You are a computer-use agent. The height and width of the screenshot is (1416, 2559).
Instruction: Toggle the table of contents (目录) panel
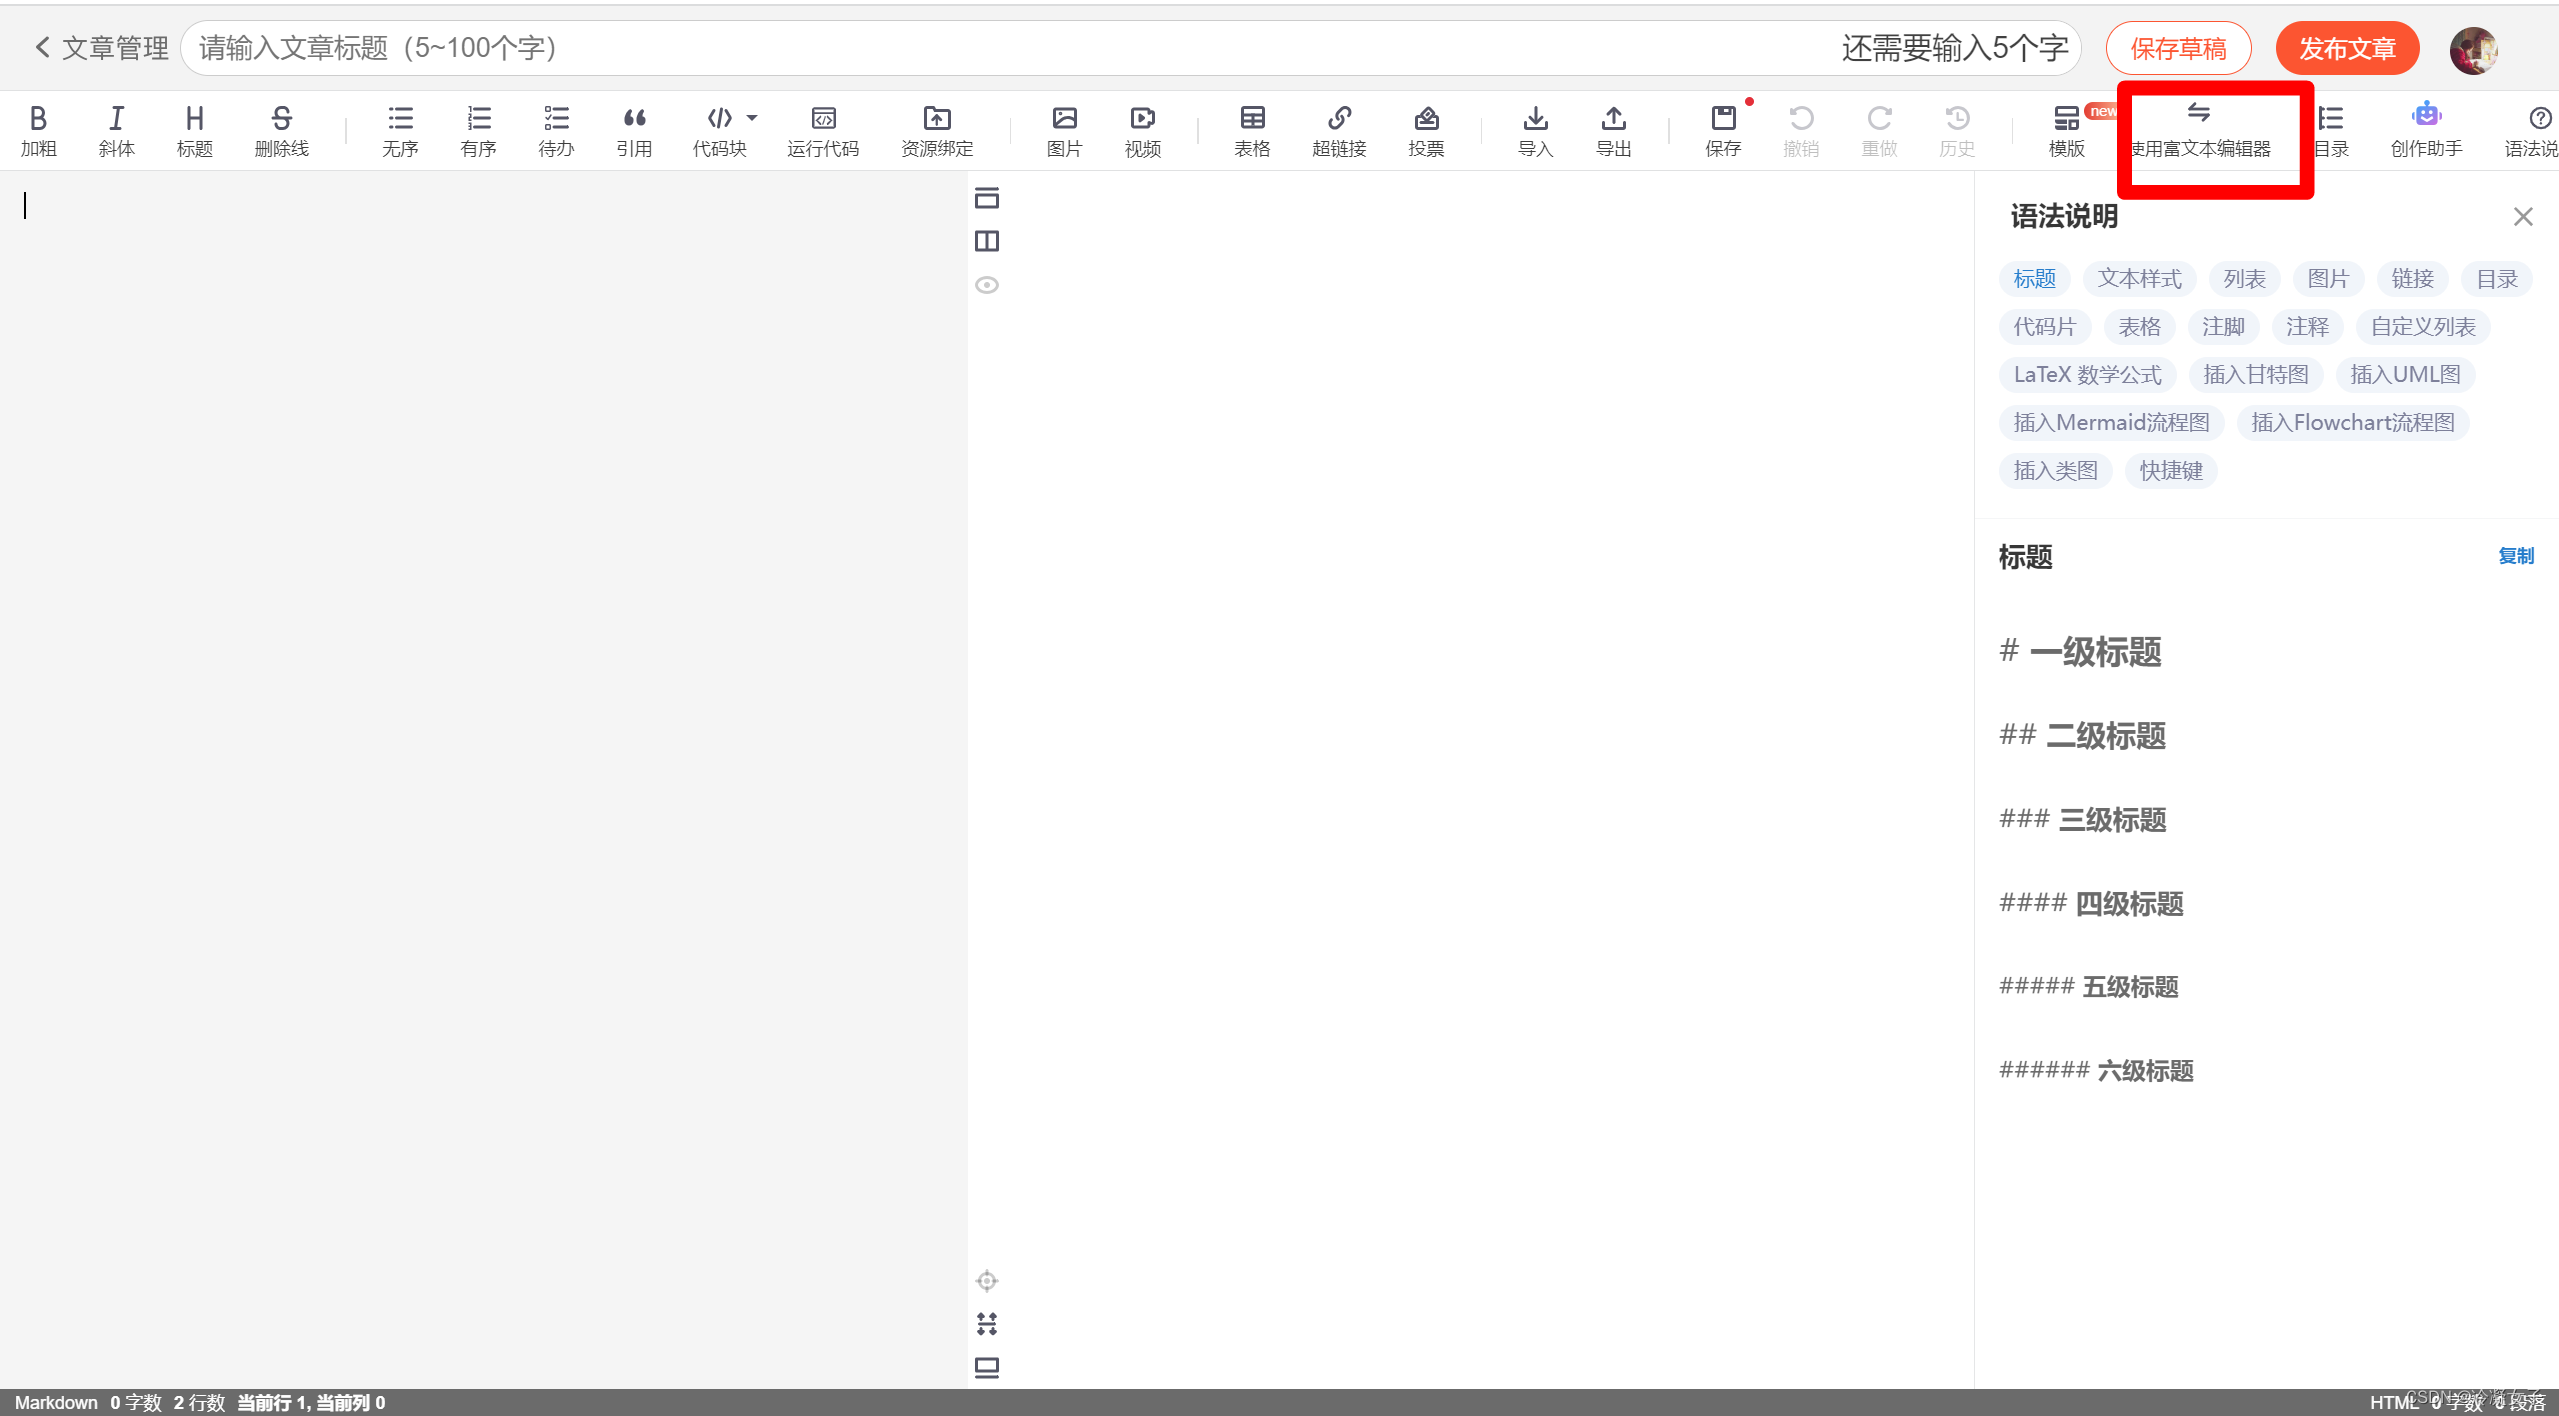(2331, 130)
